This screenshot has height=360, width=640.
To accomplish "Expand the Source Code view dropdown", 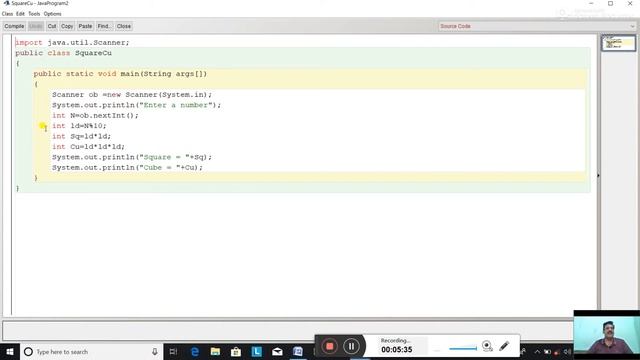I will point(537,26).
